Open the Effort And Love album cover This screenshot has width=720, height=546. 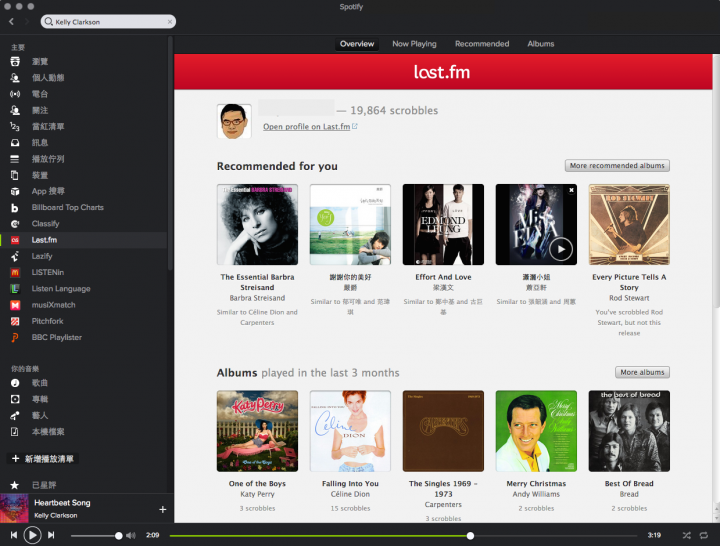443,225
